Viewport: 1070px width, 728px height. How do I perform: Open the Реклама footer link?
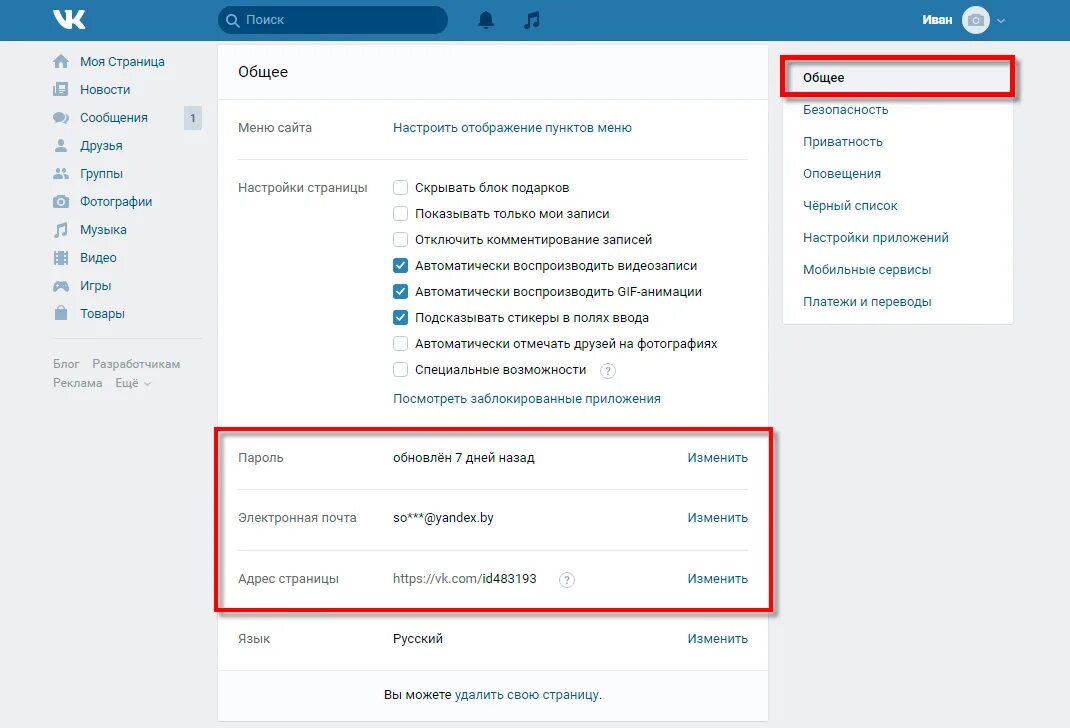pyautogui.click(x=78, y=383)
